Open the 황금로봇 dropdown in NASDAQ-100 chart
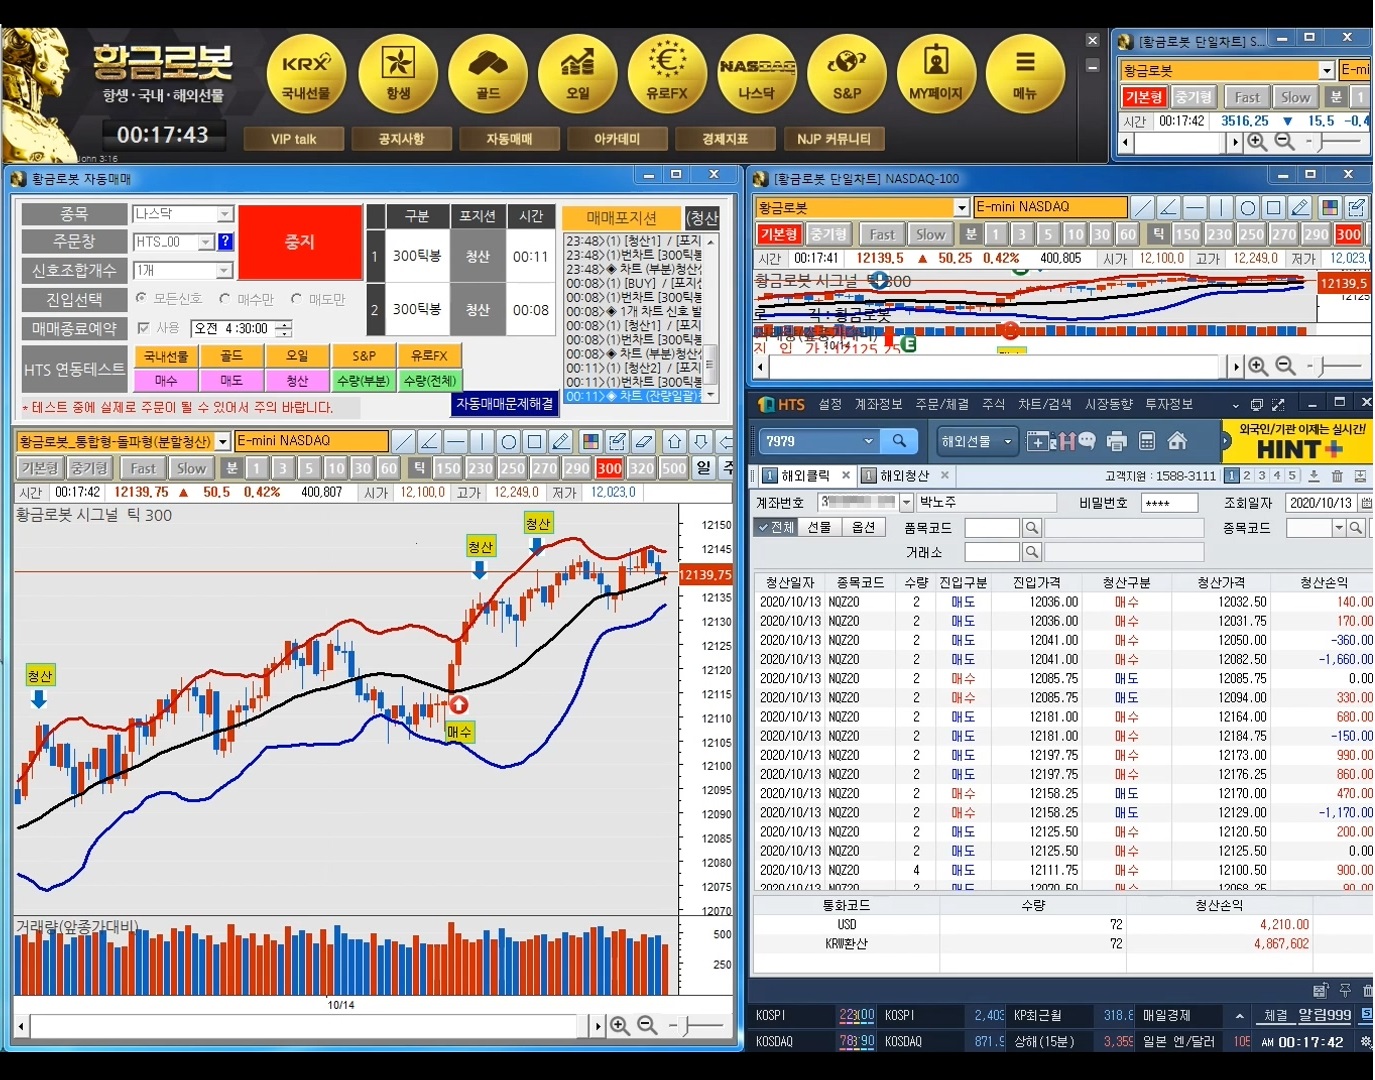 [x=961, y=207]
